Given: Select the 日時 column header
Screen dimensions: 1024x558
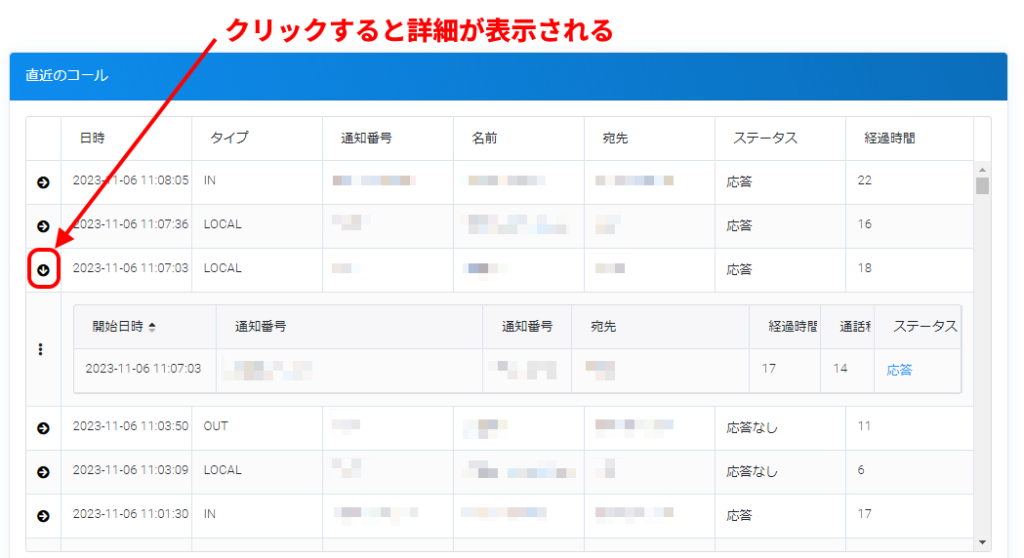Looking at the screenshot, I should click(92, 138).
